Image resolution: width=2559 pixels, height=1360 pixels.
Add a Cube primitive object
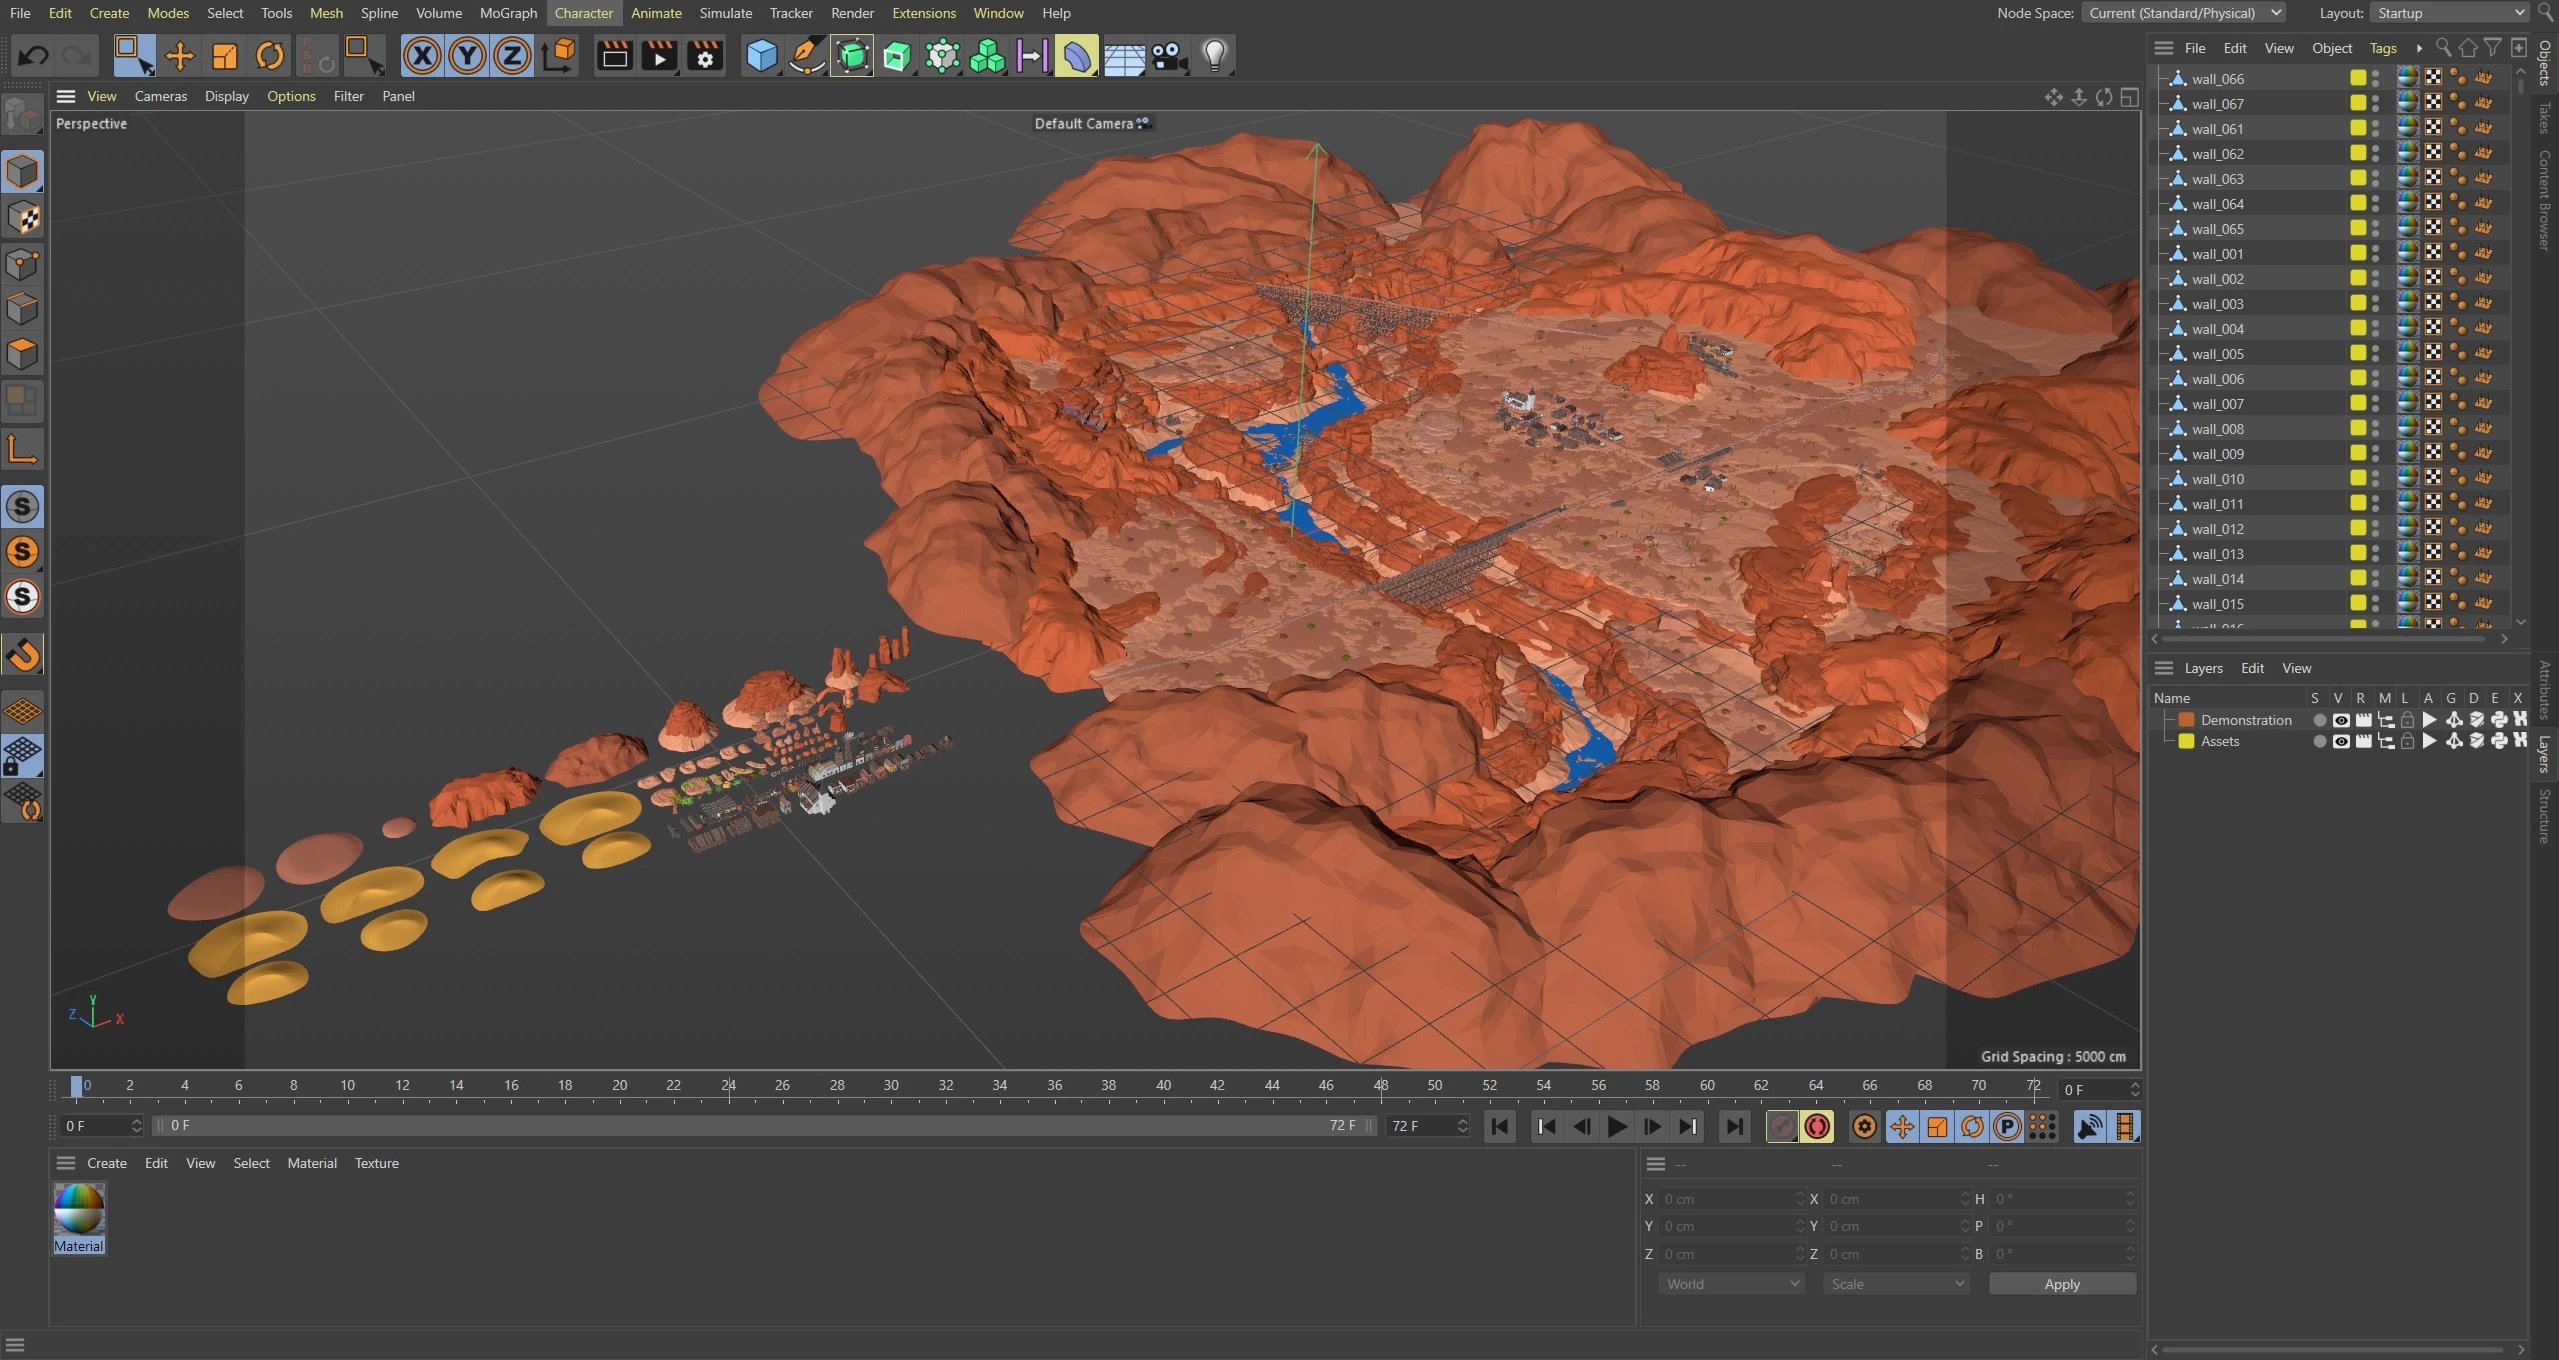coord(761,56)
